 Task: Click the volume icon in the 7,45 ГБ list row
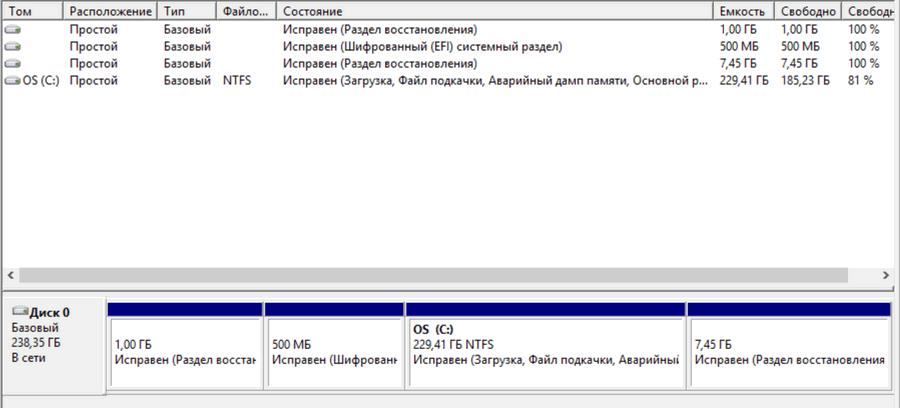coord(13,64)
